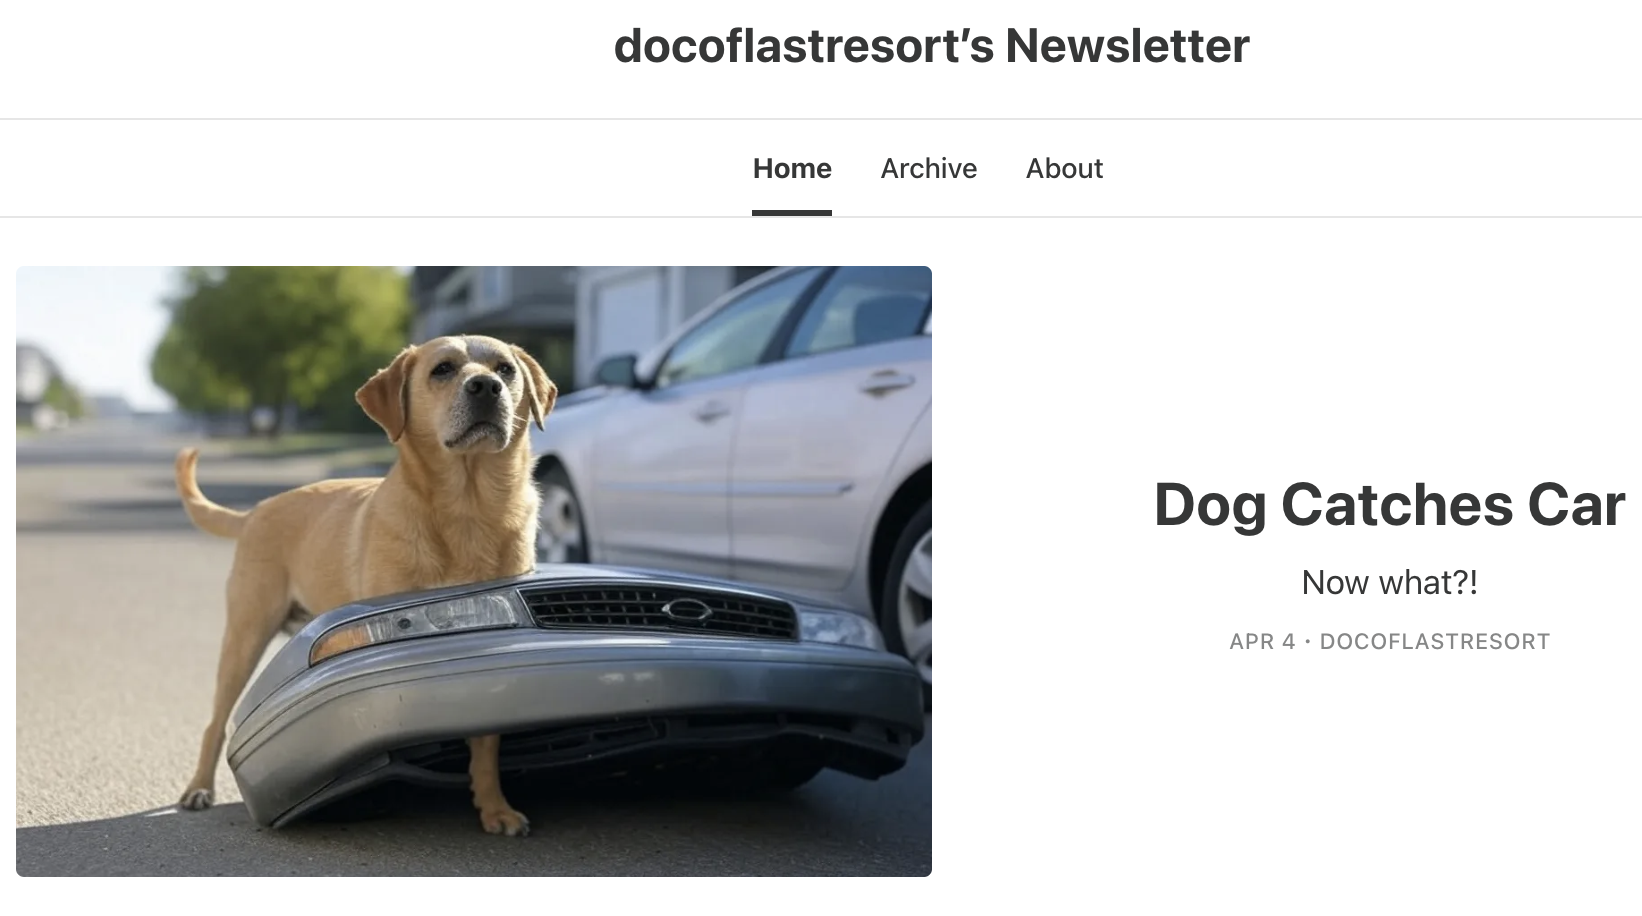The image size is (1642, 916).
Task: Click the word 'Newsletter' in the header
Action: point(1127,46)
